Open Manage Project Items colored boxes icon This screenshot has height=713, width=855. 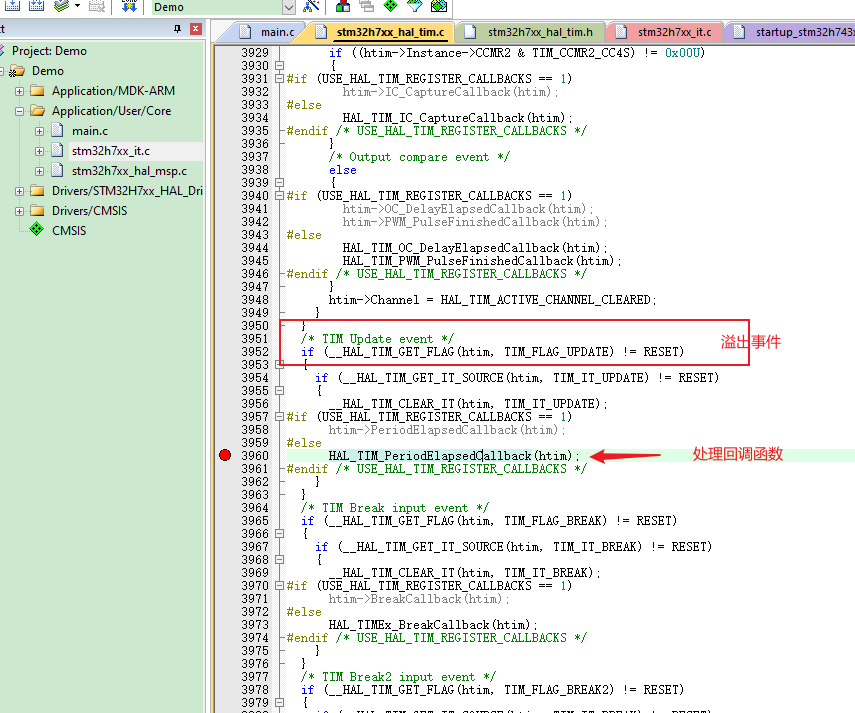point(343,5)
